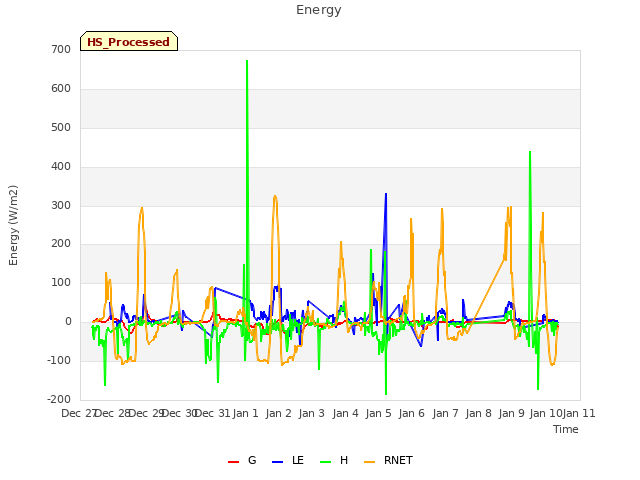Click the 400 y-axis tick label
This screenshot has width=640, height=480.
pyautogui.click(x=61, y=167)
